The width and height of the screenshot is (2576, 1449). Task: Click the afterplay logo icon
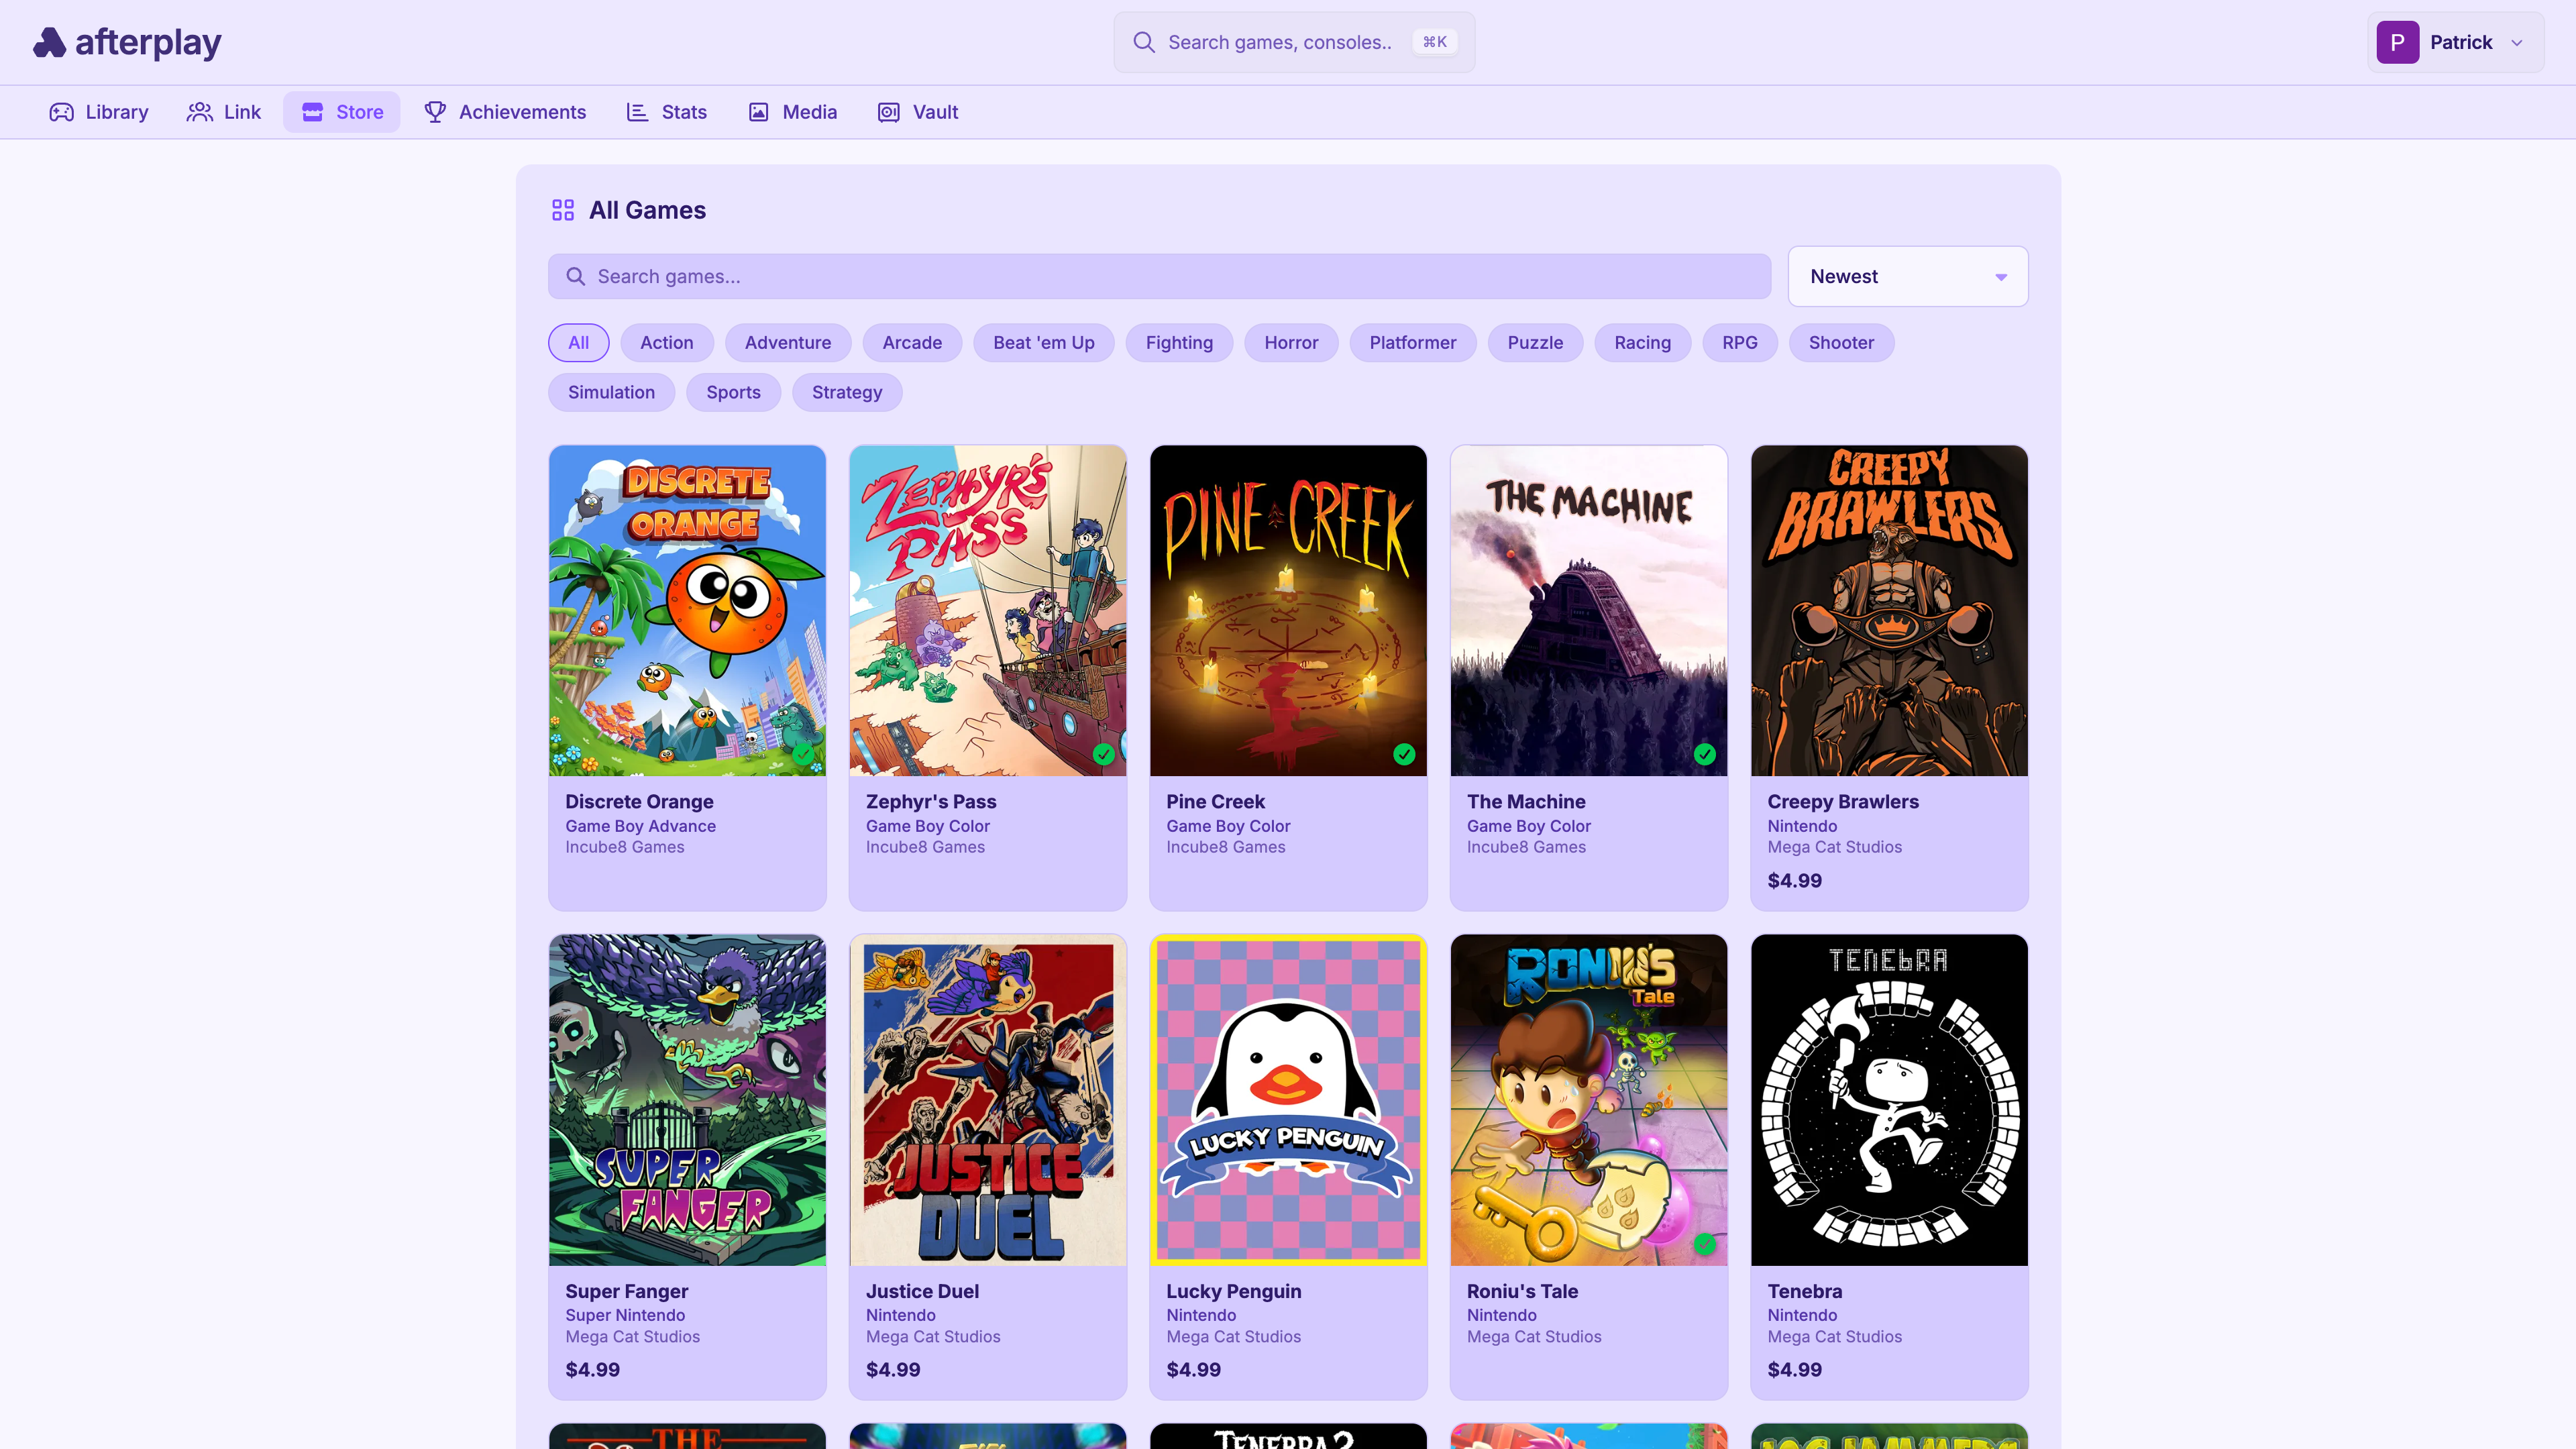[49, 42]
